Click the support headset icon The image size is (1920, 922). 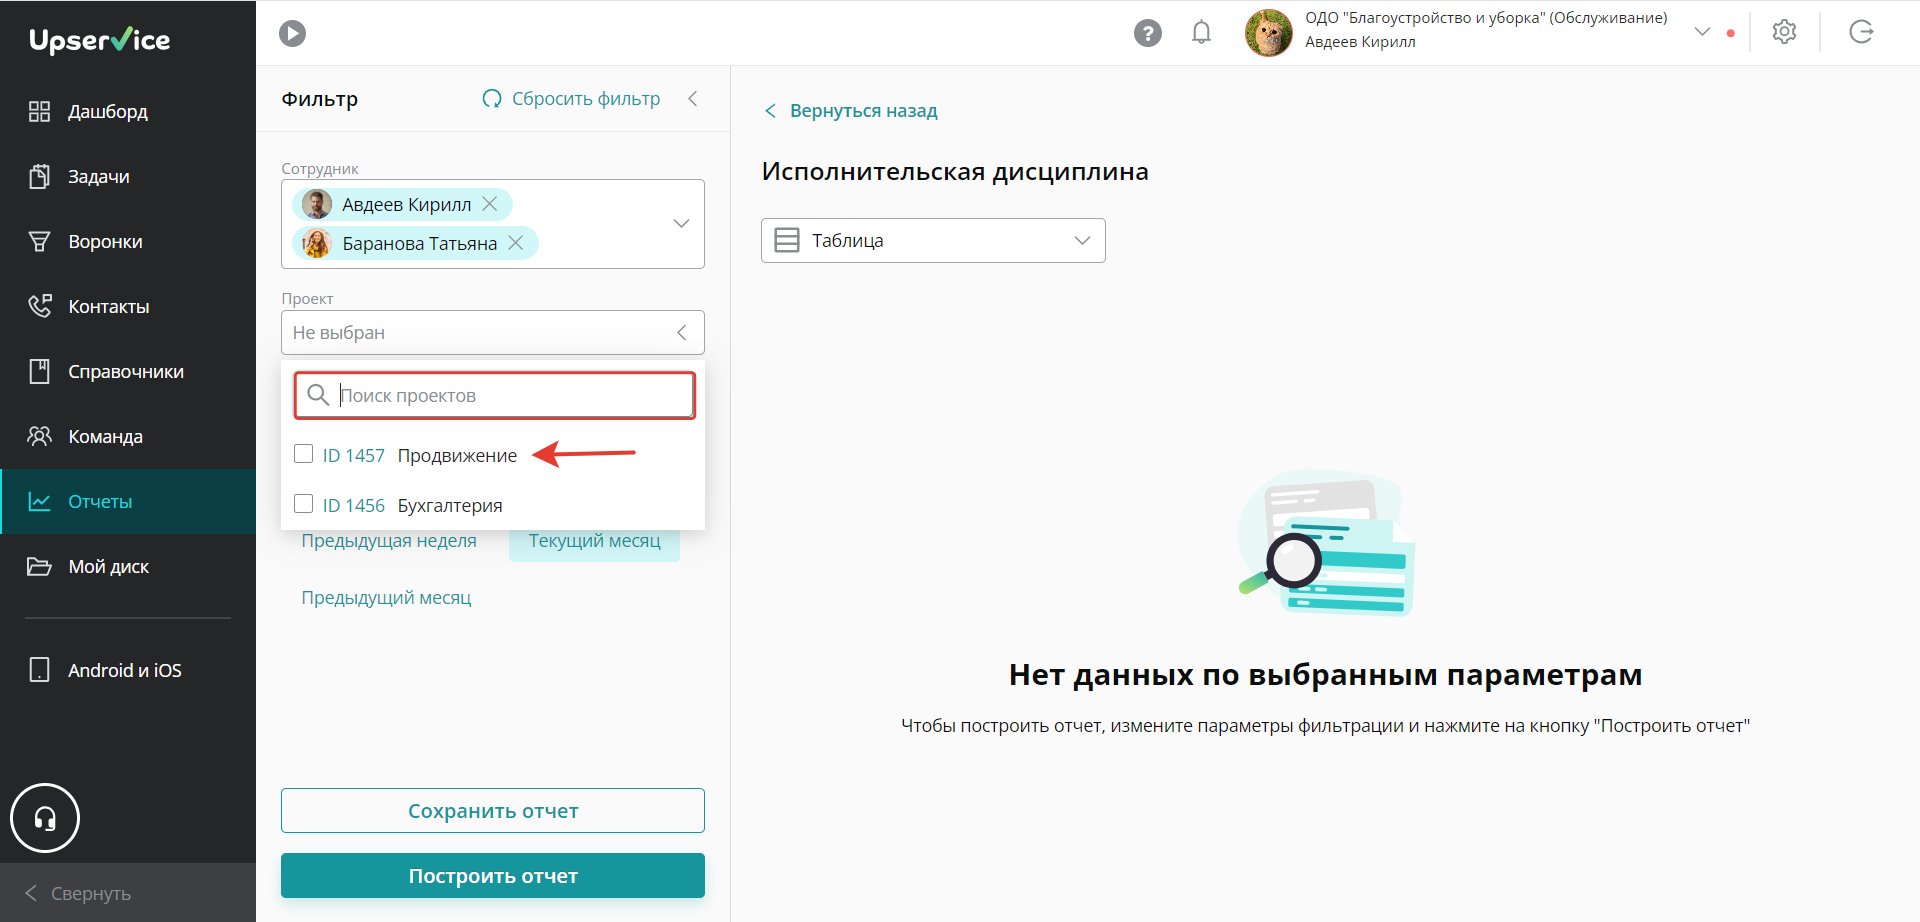click(x=45, y=818)
